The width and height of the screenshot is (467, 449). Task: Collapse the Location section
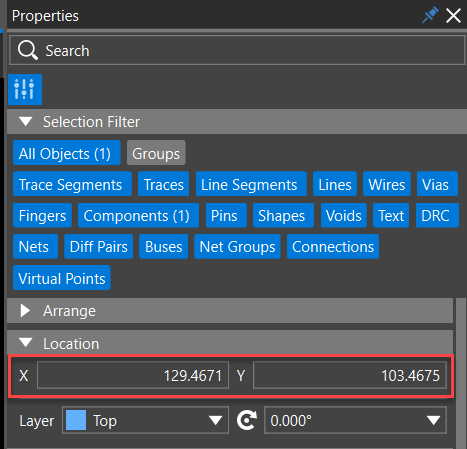click(x=26, y=343)
